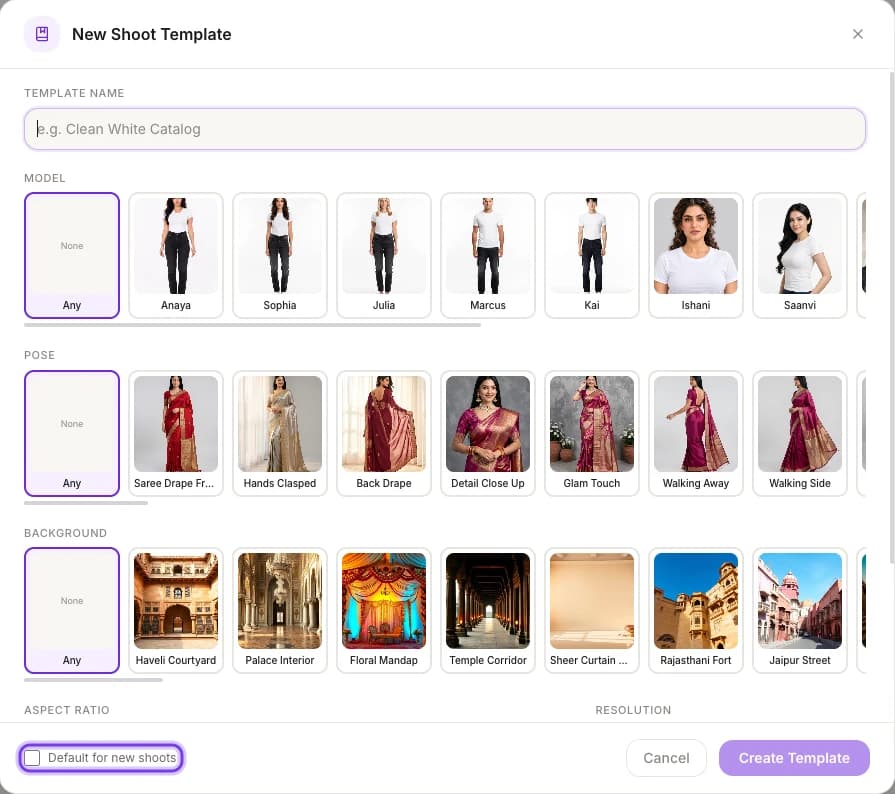
Task: Choose the Saanvi model
Action: point(800,255)
